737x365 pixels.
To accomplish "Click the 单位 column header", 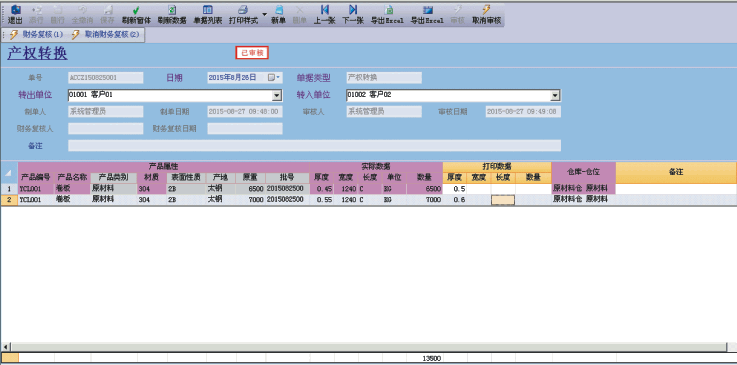I will [x=393, y=178].
